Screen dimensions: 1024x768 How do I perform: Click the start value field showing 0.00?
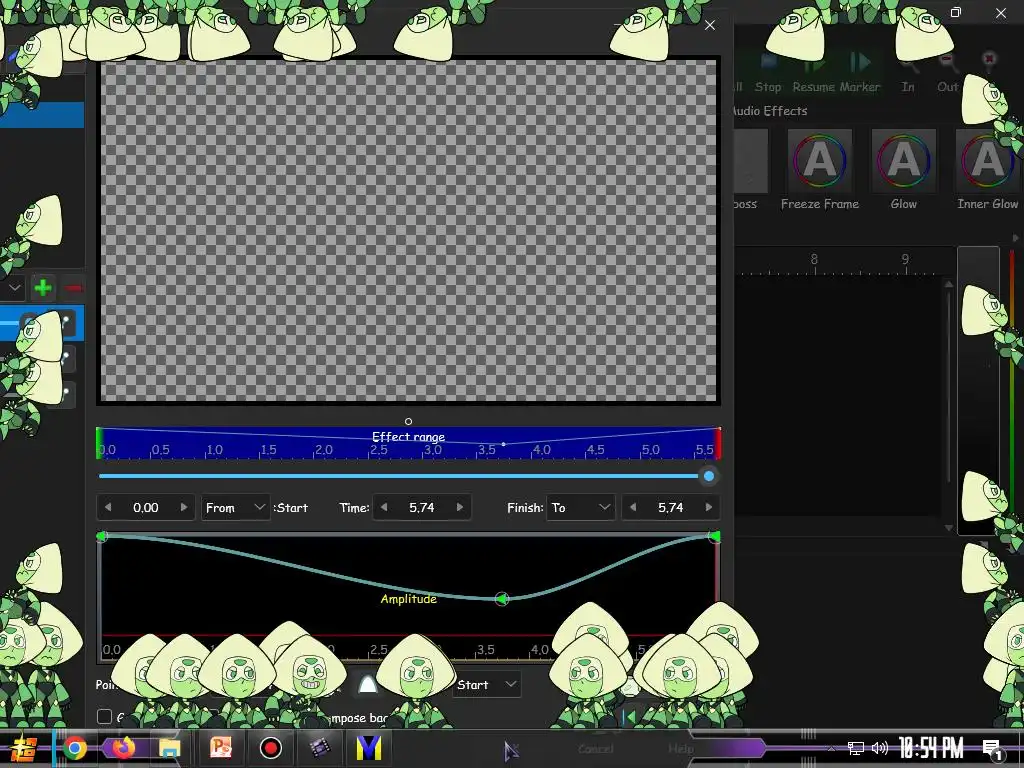click(146, 507)
